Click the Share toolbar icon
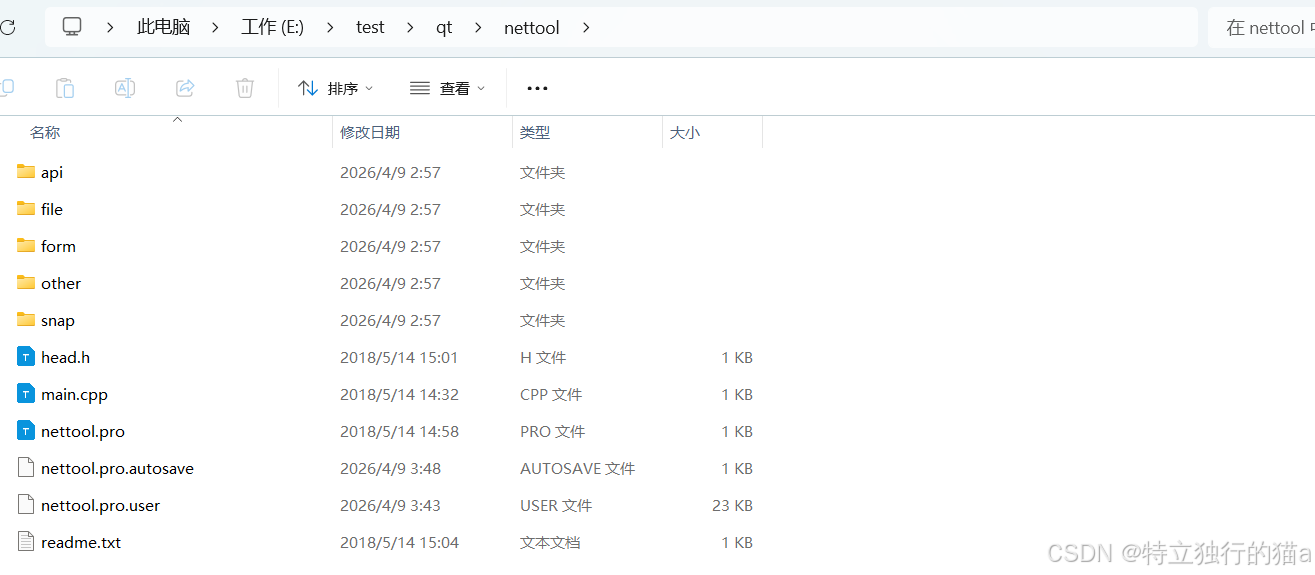Screen dimensions: 1315x575 click(185, 88)
